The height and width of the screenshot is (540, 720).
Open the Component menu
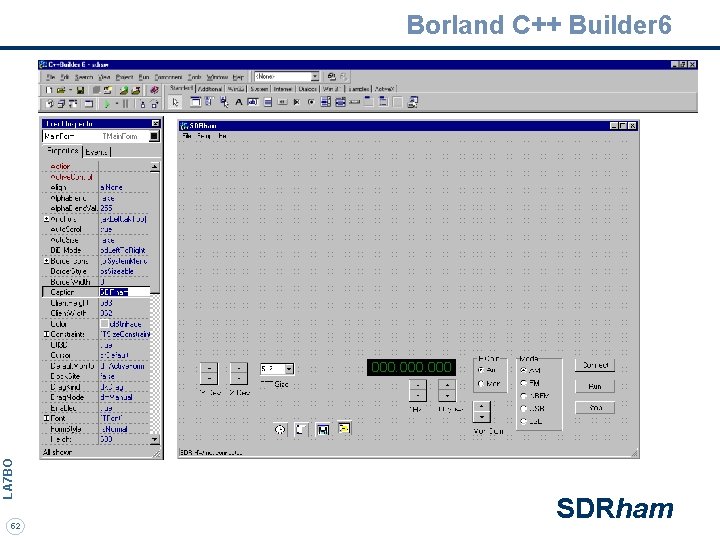click(x=168, y=77)
